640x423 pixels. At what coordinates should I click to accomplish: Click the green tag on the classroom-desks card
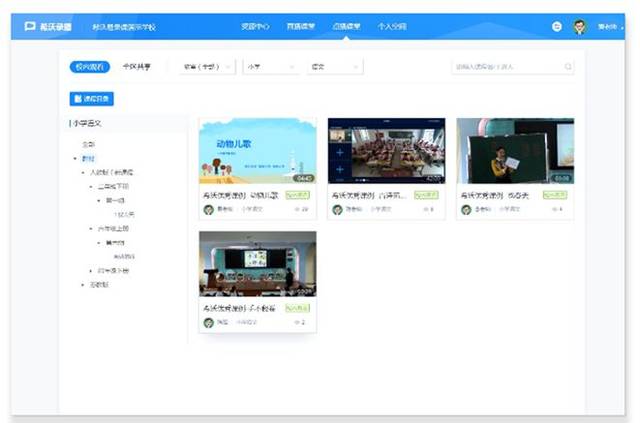tap(427, 195)
